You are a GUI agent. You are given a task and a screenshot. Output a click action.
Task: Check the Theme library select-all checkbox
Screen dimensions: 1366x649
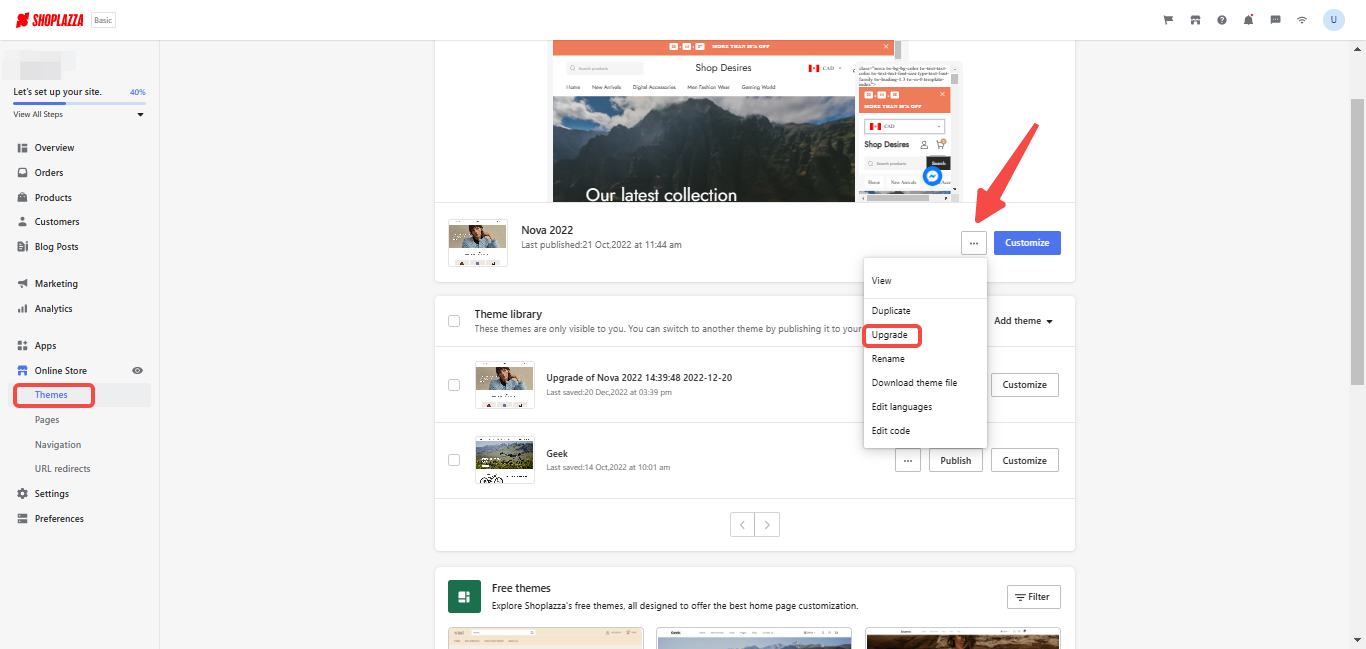(454, 321)
